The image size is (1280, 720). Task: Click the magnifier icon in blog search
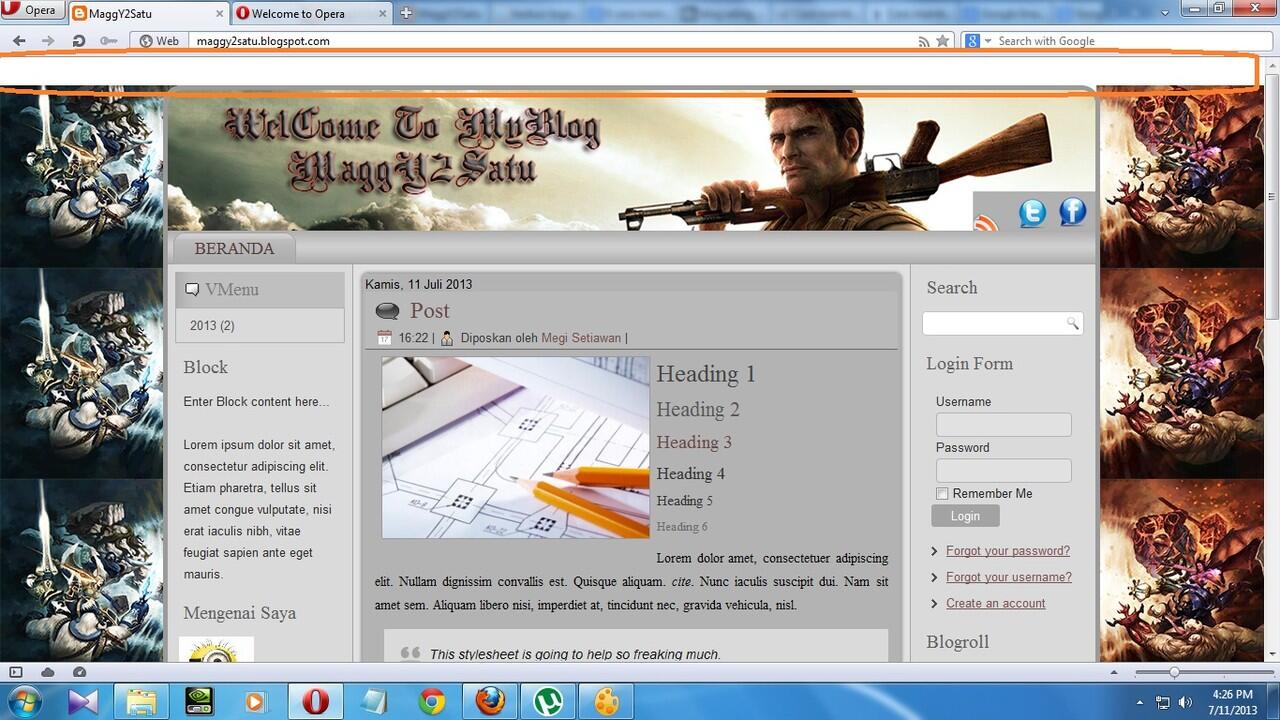click(x=1072, y=323)
